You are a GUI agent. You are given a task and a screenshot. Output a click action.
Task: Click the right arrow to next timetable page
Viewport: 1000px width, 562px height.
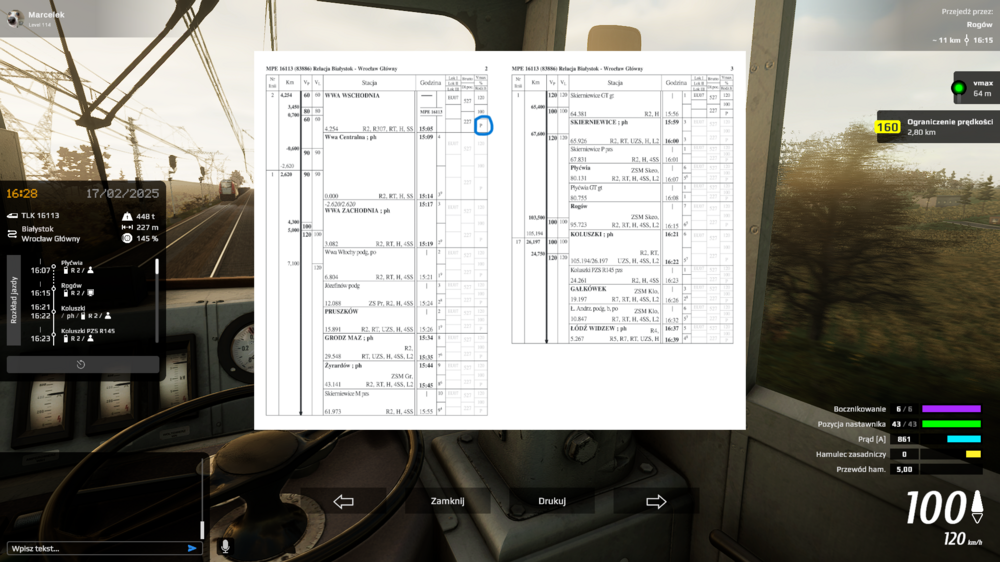point(657,502)
